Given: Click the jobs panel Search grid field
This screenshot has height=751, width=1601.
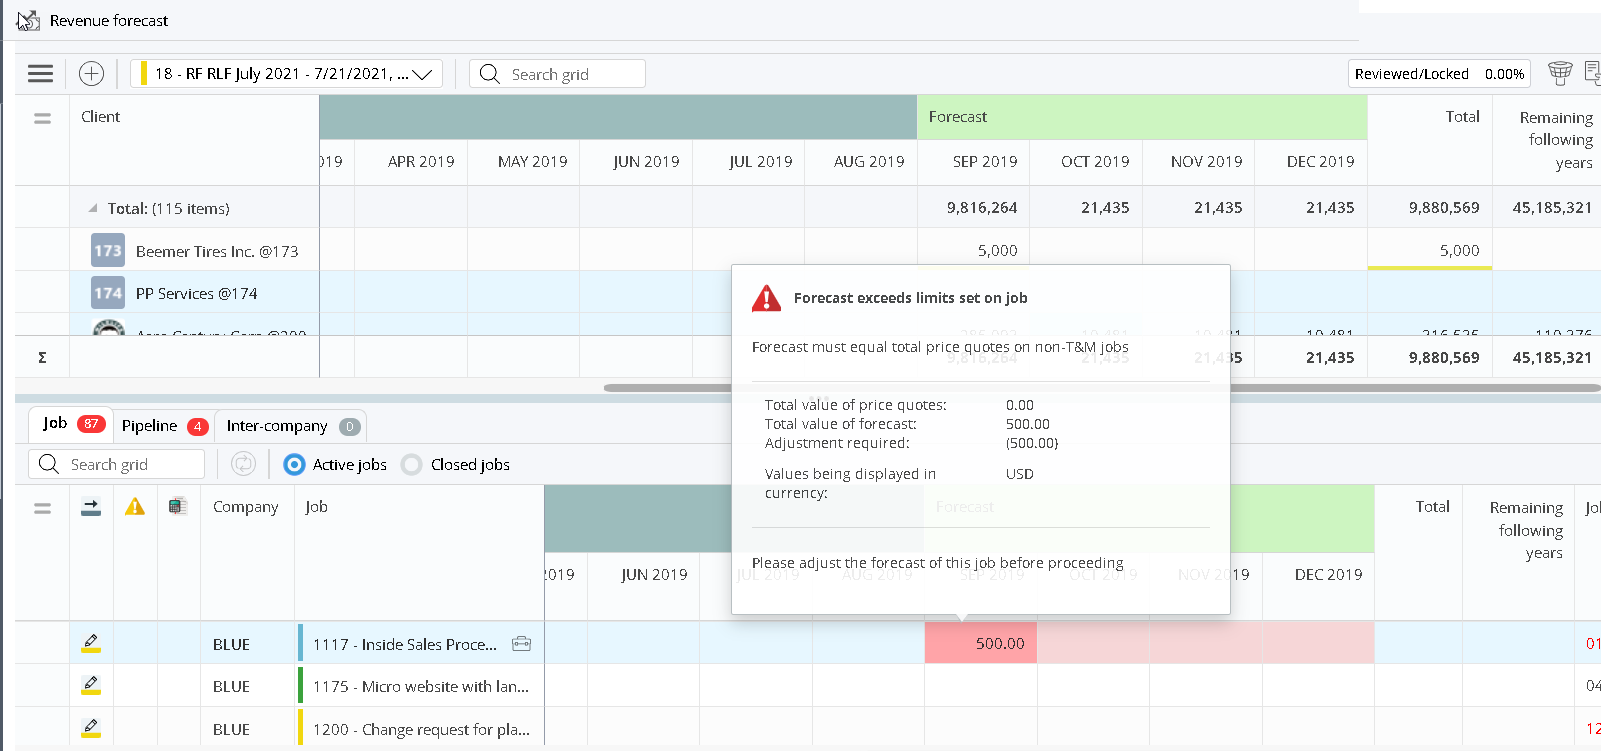Looking at the screenshot, I should pos(130,464).
